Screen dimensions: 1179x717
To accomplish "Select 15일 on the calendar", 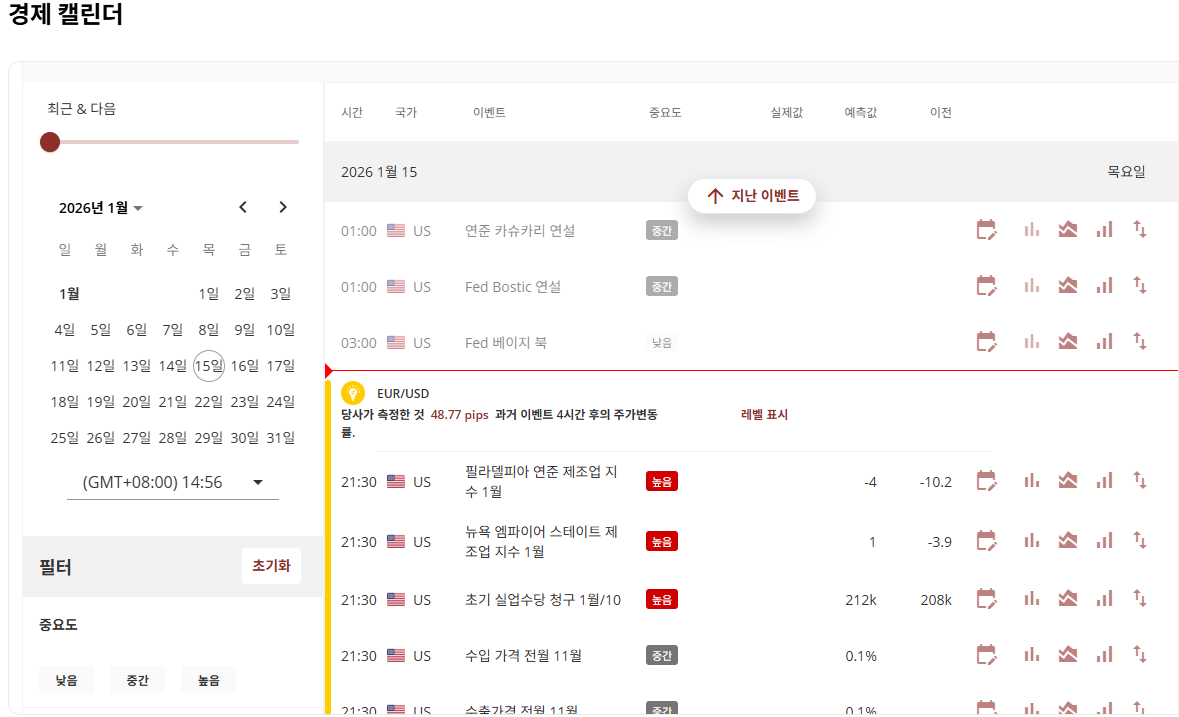I will [x=208, y=366].
